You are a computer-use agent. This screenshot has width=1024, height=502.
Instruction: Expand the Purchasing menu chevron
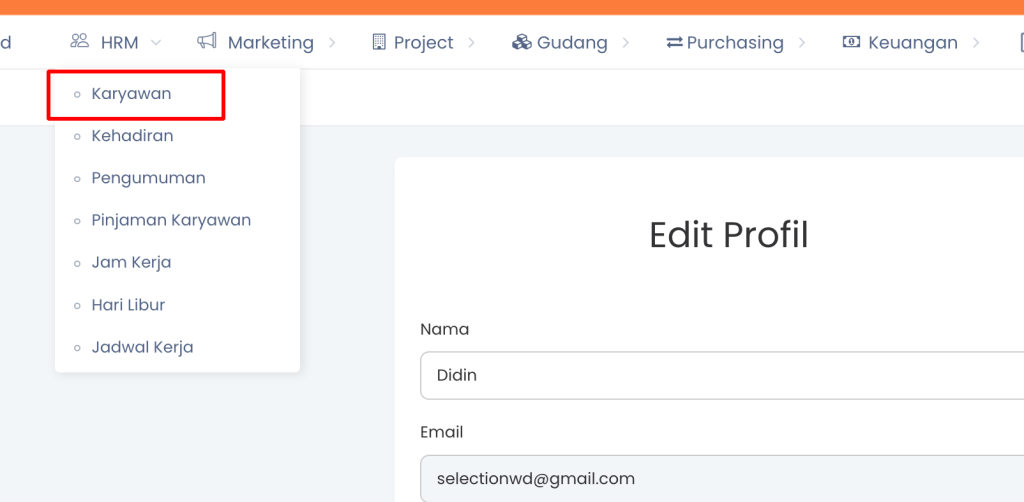click(802, 43)
